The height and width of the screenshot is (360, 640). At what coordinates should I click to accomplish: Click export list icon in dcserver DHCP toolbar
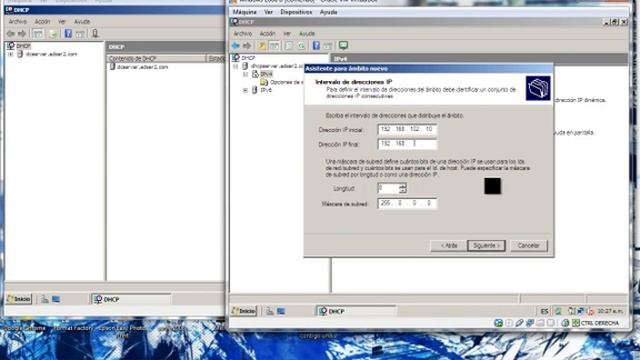(53, 33)
